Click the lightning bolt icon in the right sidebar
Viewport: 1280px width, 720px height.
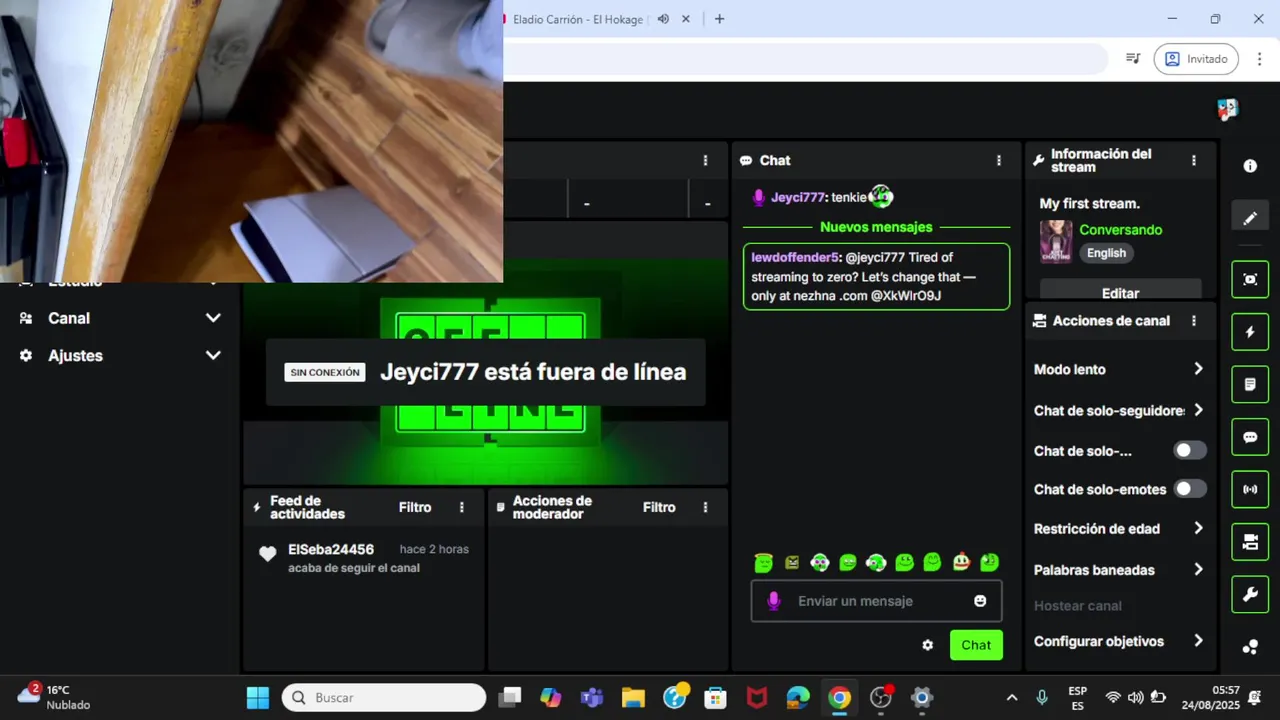click(x=1250, y=332)
